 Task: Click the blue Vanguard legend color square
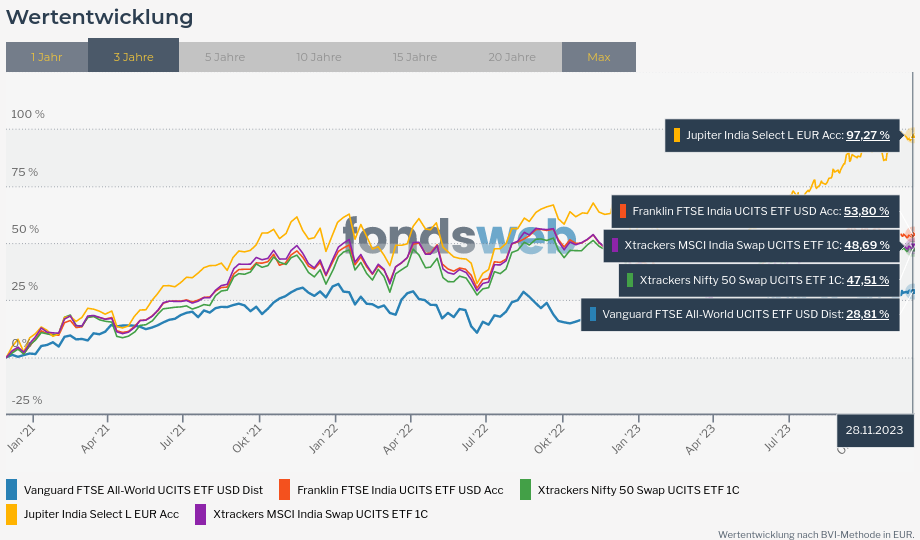(x=12, y=490)
